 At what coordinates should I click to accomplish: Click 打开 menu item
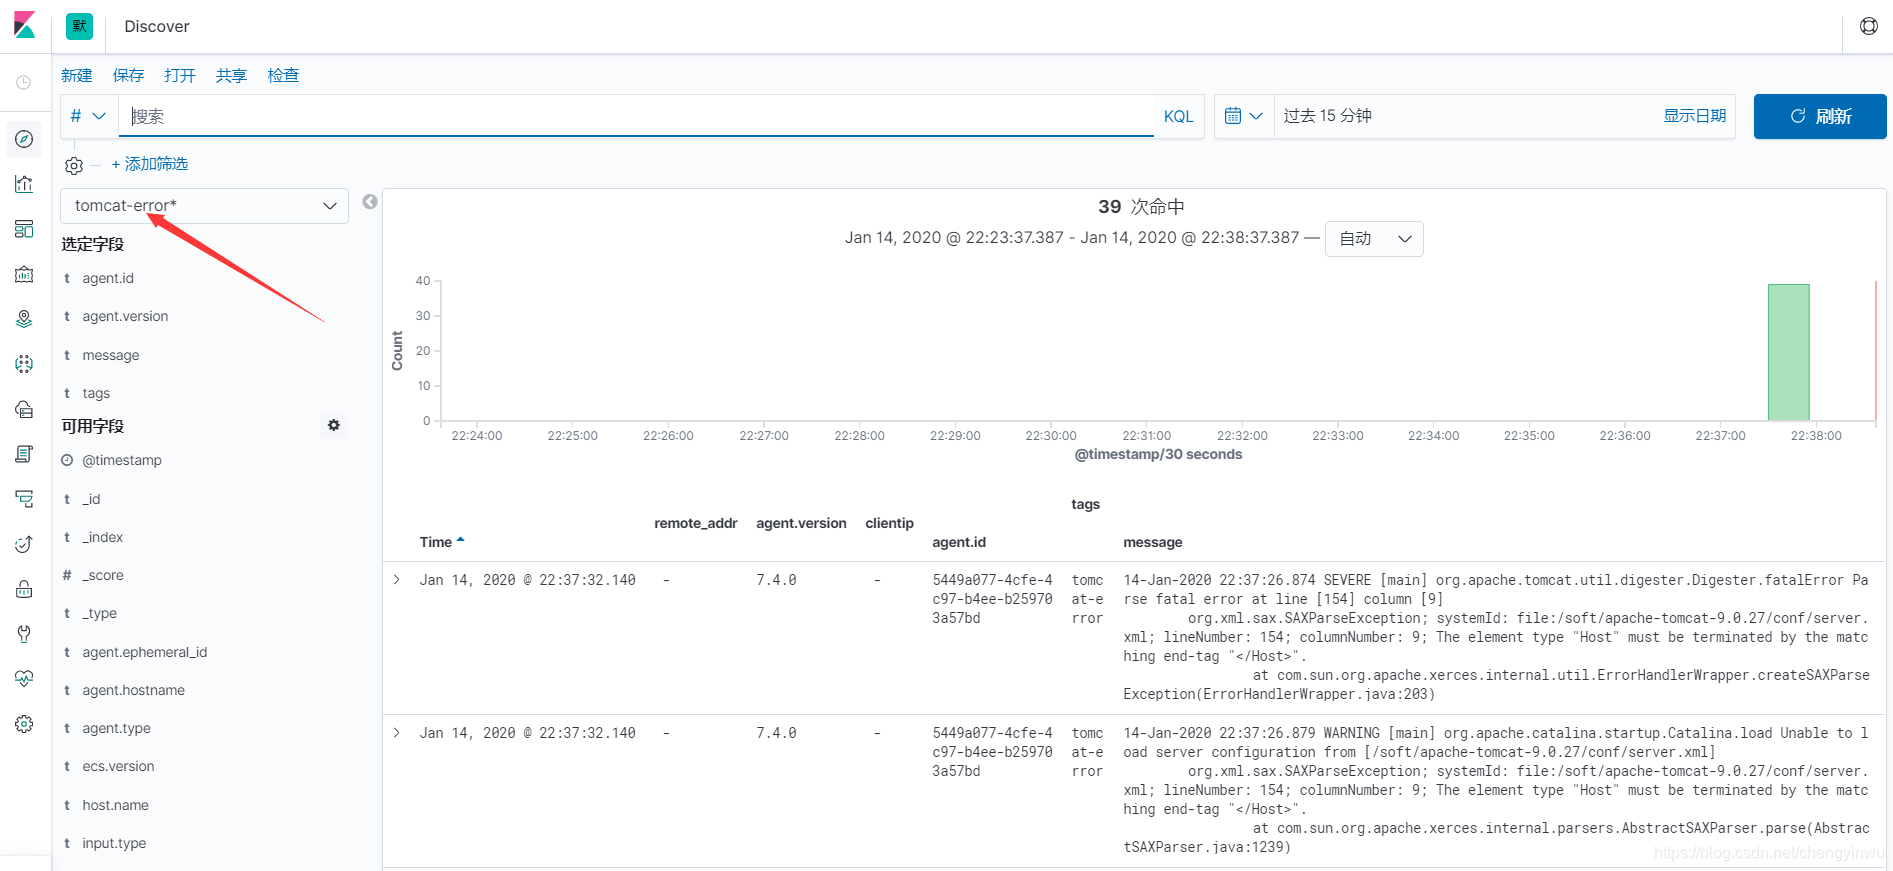(x=180, y=75)
